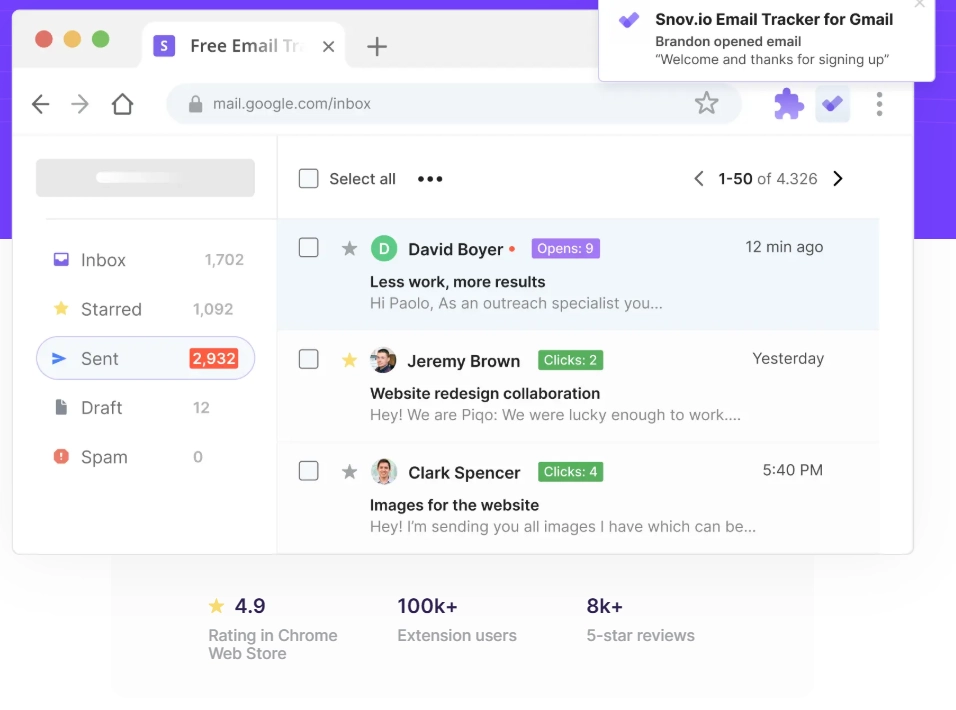Viewport: 956px width, 710px height.
Task: Go to next page of emails
Action: 838,179
